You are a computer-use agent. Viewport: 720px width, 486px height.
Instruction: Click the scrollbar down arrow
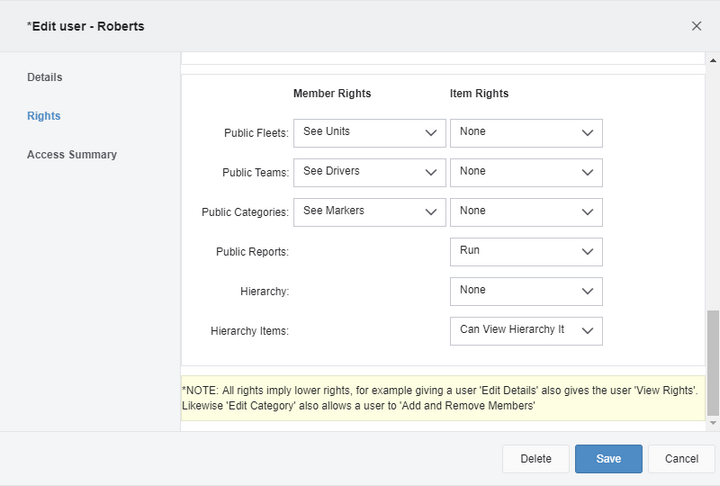pos(713,423)
